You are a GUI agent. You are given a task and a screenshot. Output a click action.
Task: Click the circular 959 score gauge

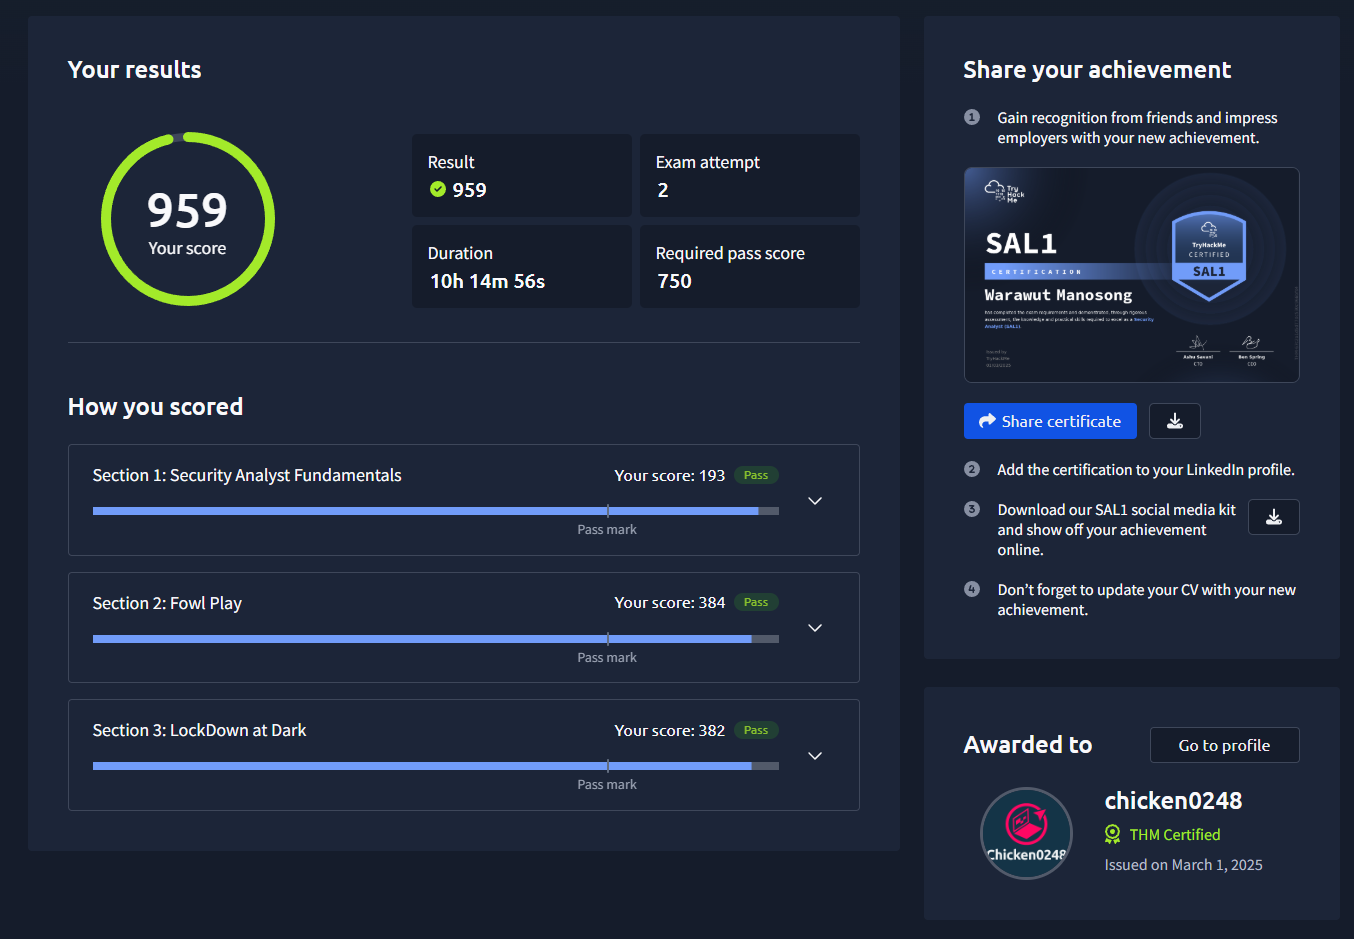(x=188, y=219)
